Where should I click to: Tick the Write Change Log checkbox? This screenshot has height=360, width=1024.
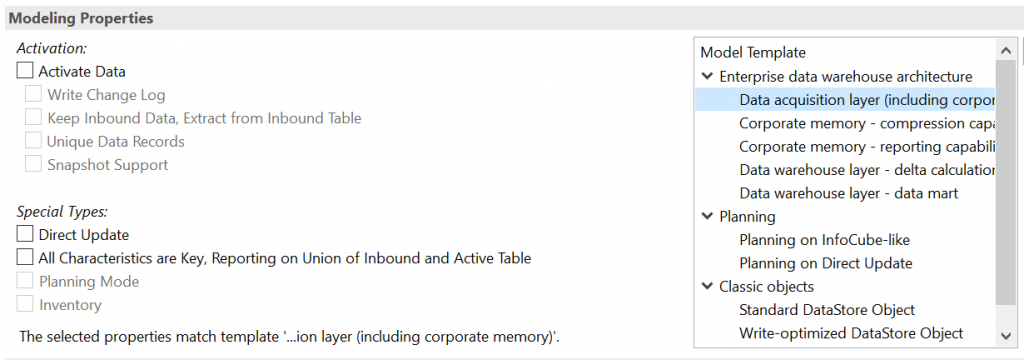tap(33, 94)
